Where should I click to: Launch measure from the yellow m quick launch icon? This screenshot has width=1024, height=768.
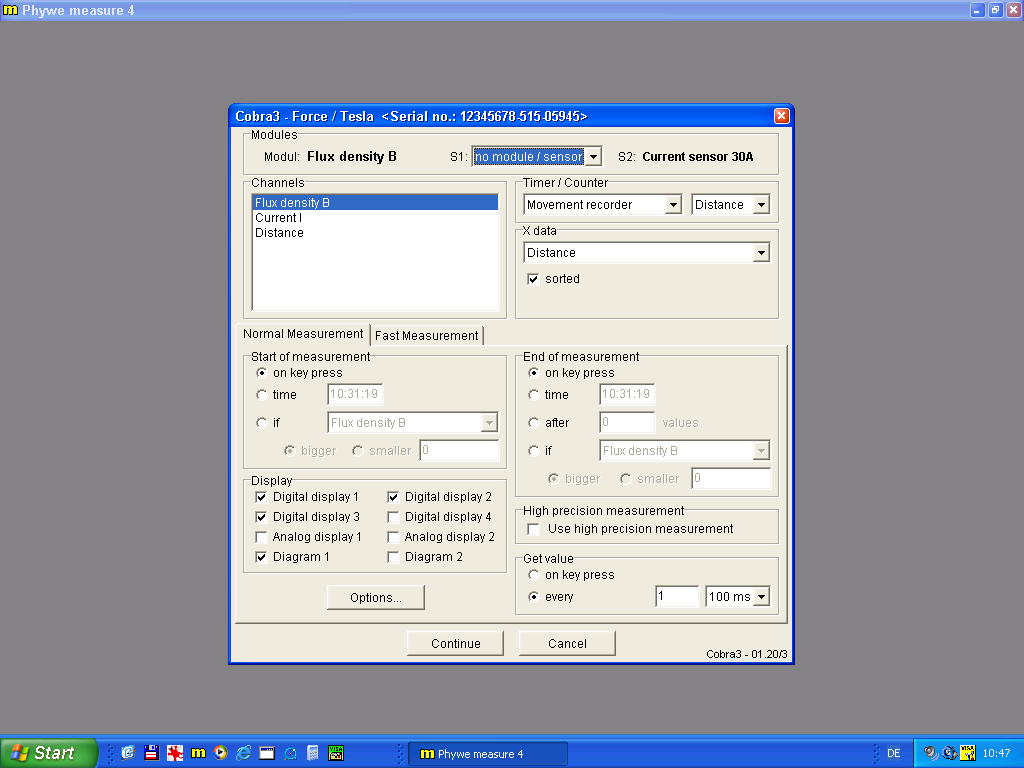198,753
